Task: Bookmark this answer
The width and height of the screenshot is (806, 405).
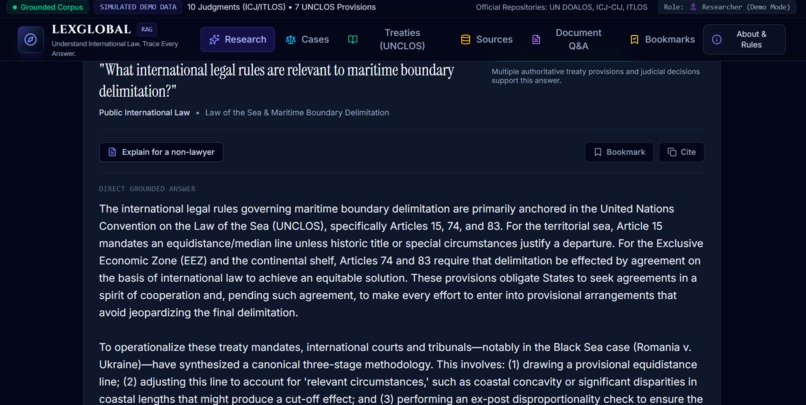Action: [619, 152]
